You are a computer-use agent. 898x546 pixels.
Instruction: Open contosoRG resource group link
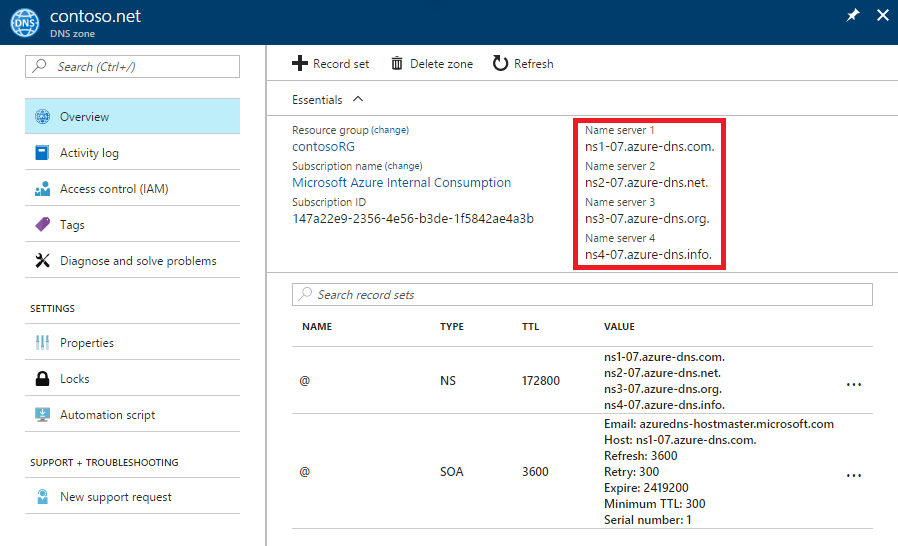(x=323, y=147)
